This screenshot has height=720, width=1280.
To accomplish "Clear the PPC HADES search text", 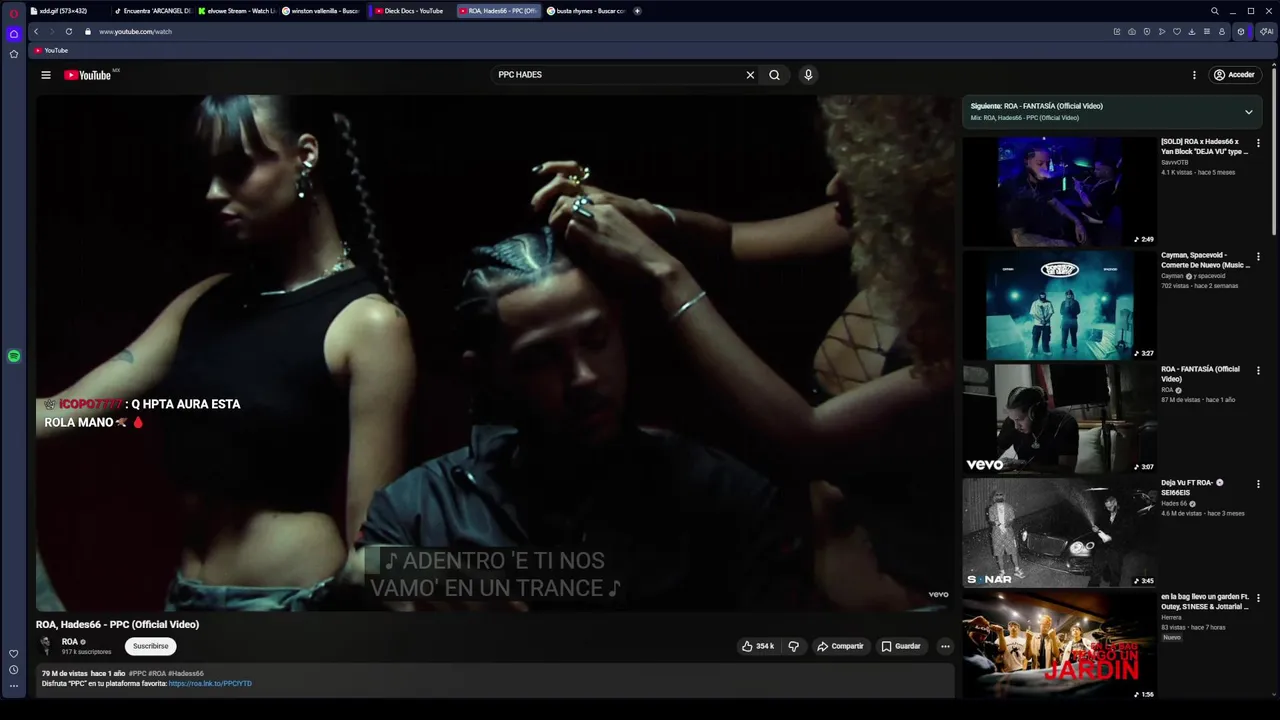I will [750, 75].
